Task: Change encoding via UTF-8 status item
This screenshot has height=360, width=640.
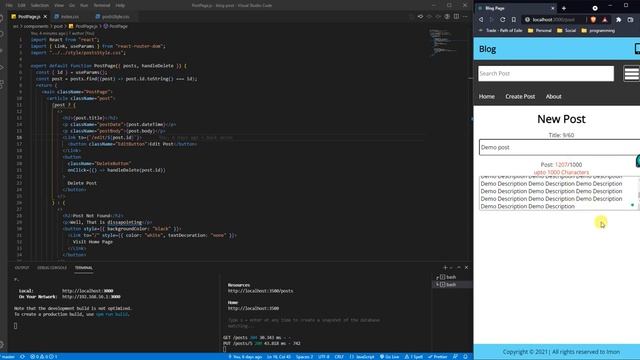Action: (324, 357)
